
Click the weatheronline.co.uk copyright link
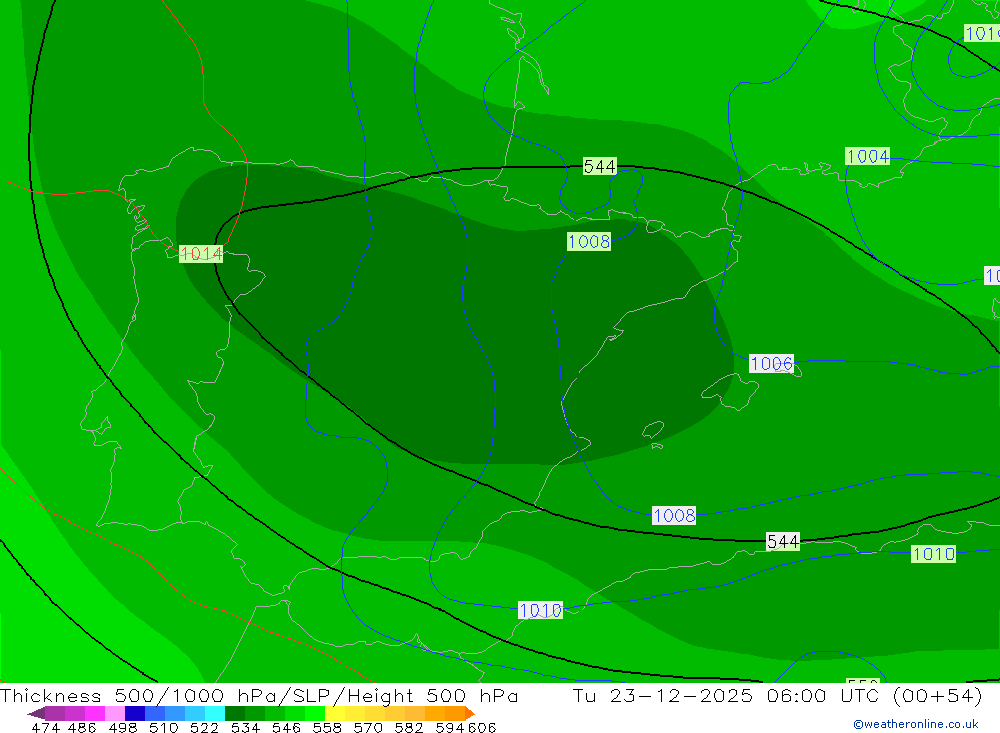916,724
